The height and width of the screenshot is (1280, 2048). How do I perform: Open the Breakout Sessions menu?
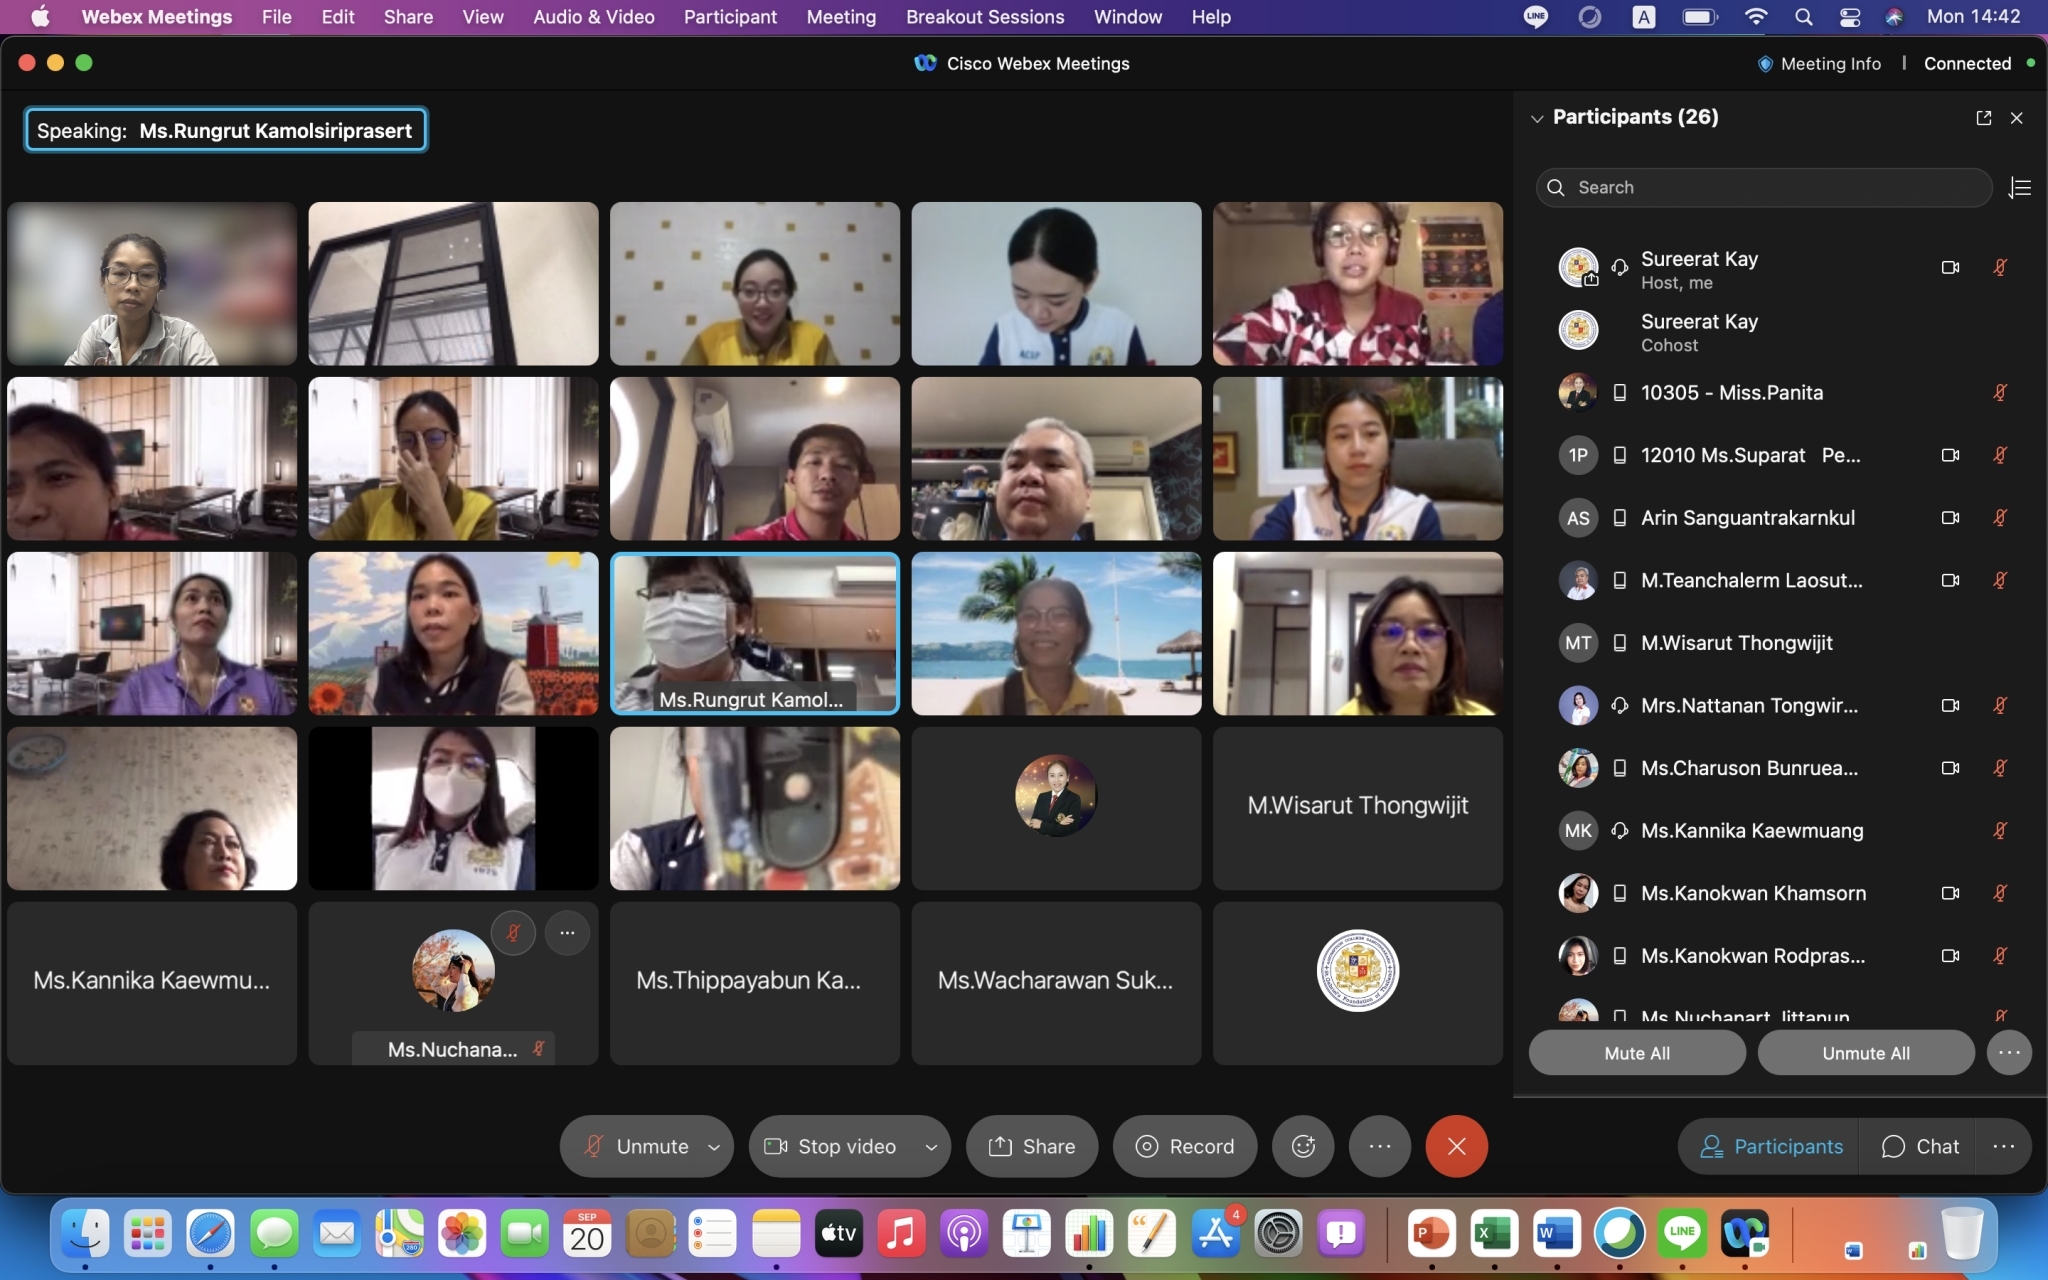pos(985,17)
